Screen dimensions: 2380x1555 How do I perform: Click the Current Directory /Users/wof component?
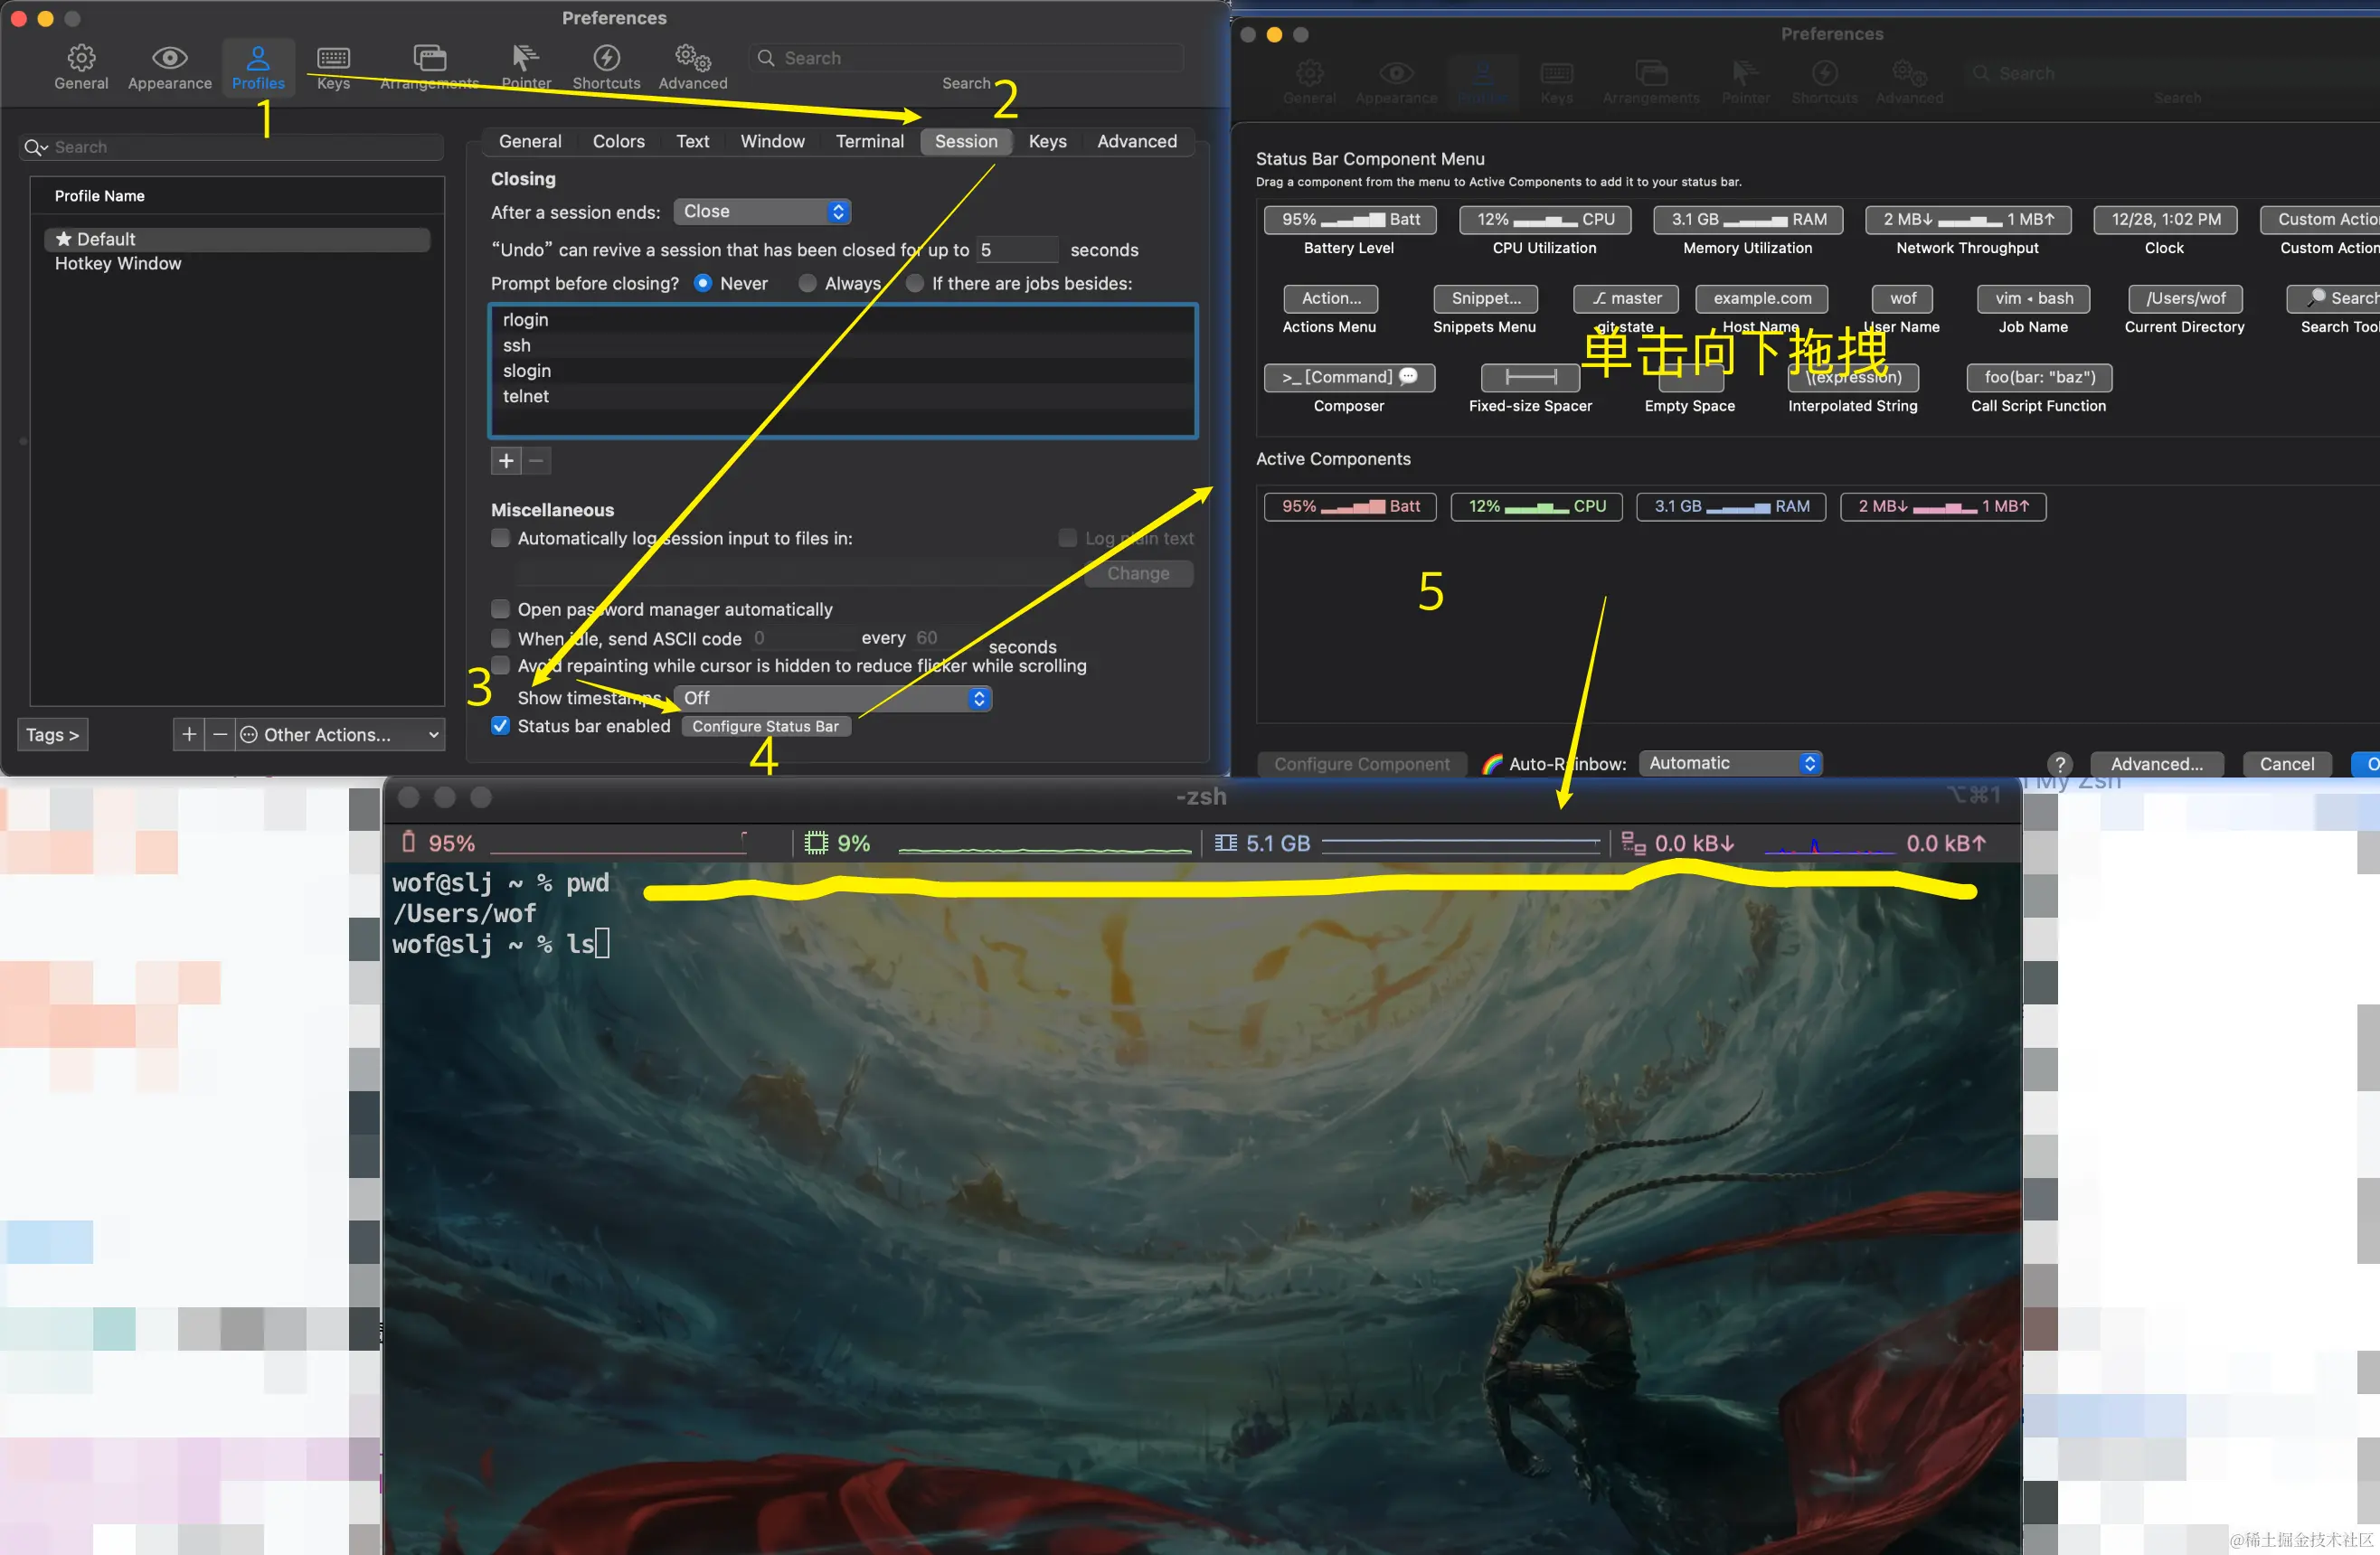click(2185, 299)
